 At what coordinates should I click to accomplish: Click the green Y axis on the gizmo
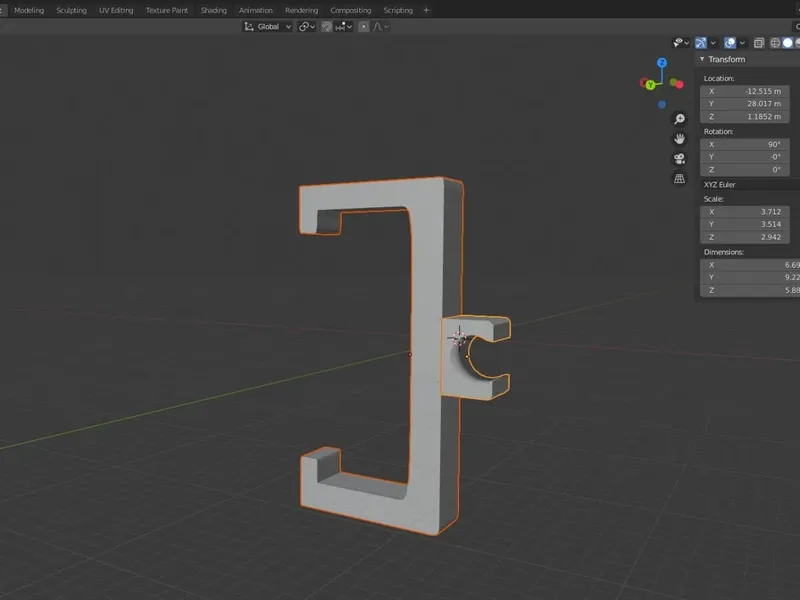coord(651,85)
